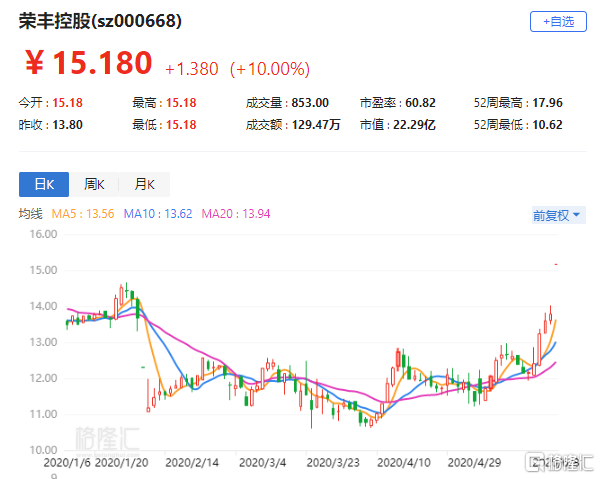Click the +自选 add to watchlist button
This screenshot has height=479, width=600.
pos(558,21)
